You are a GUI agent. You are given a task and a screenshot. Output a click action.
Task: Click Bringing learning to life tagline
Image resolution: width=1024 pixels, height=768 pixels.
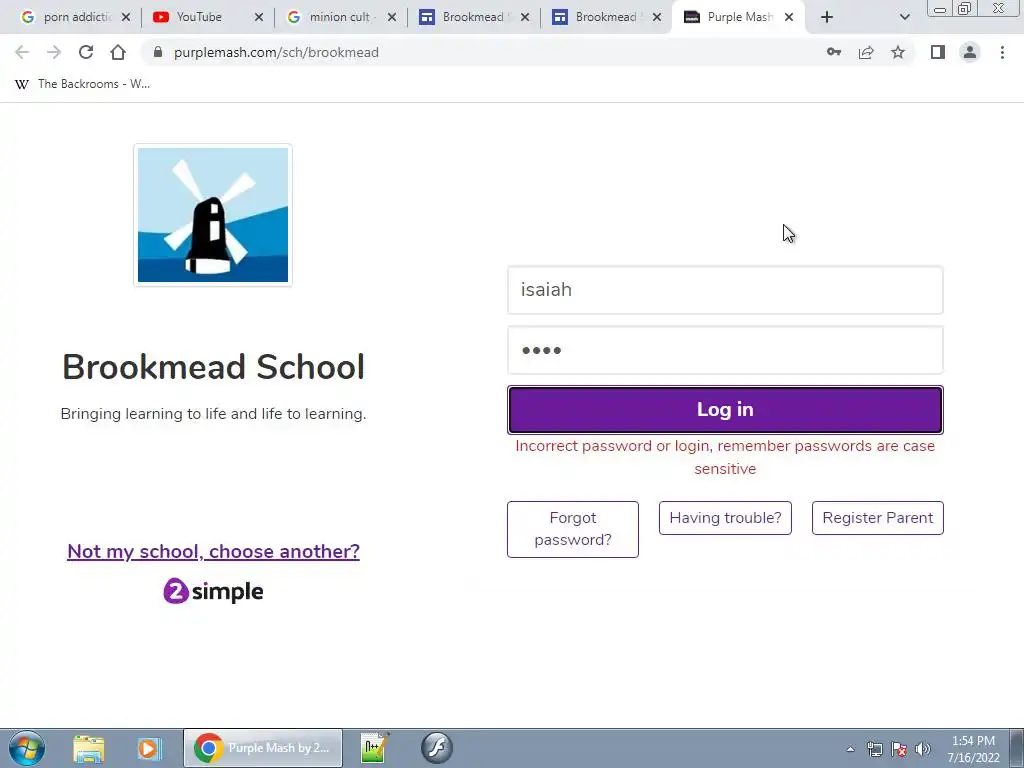[214, 414]
